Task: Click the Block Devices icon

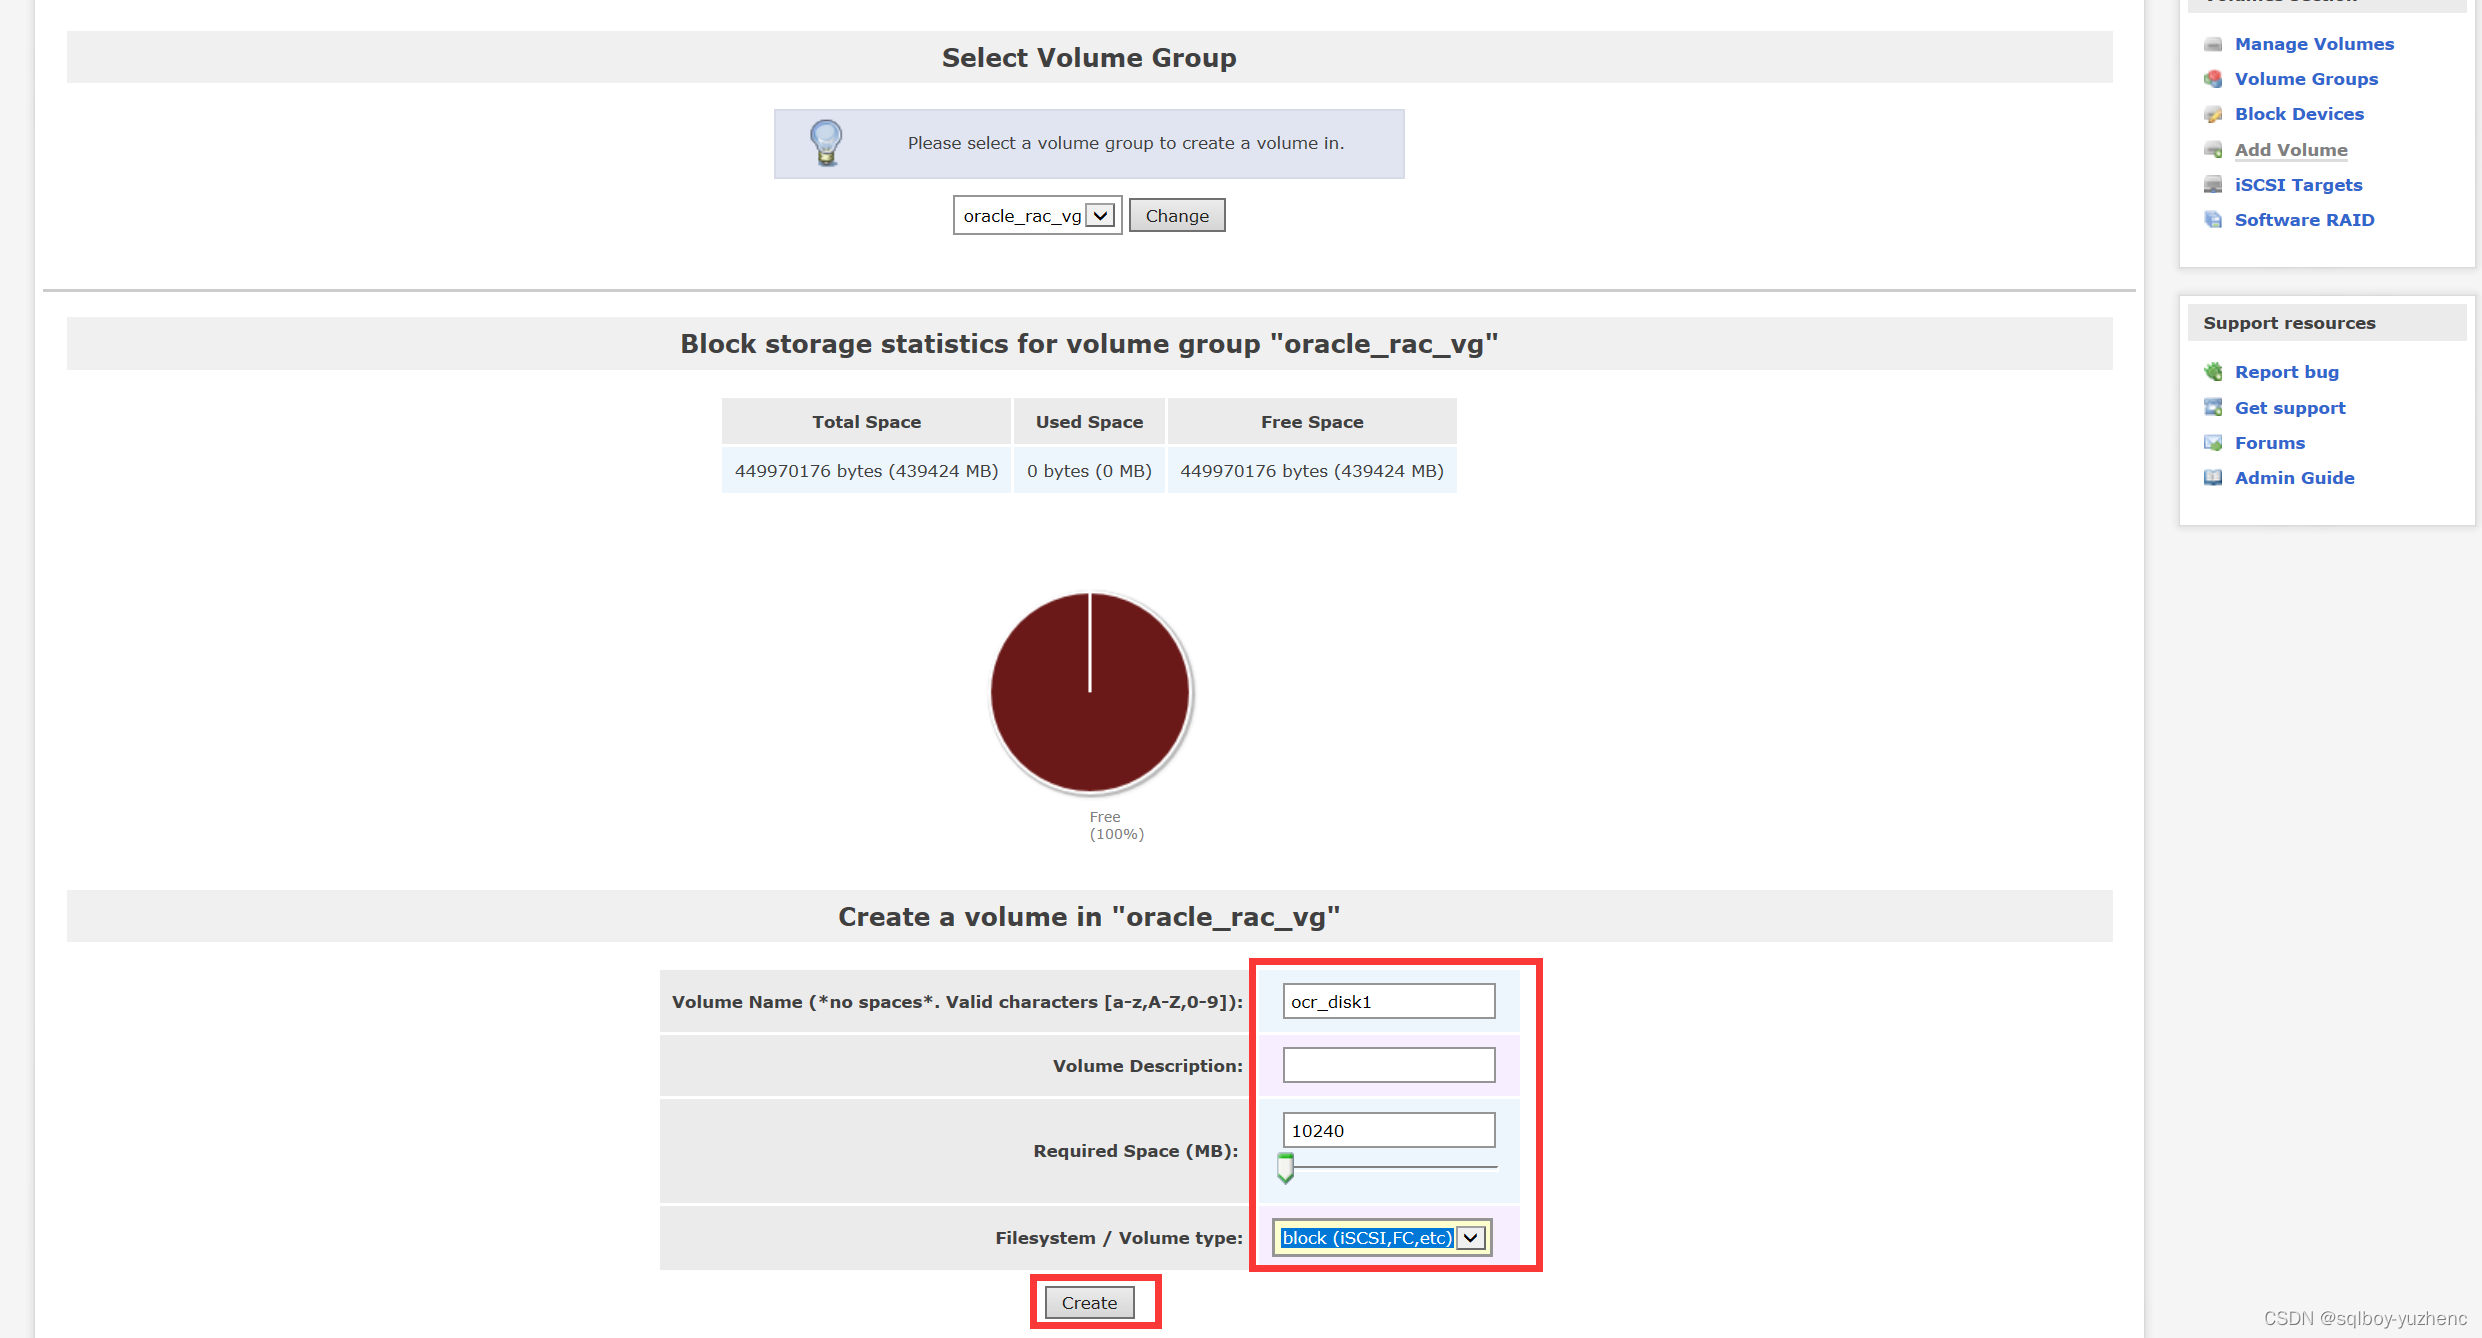Action: pyautogui.click(x=2213, y=114)
